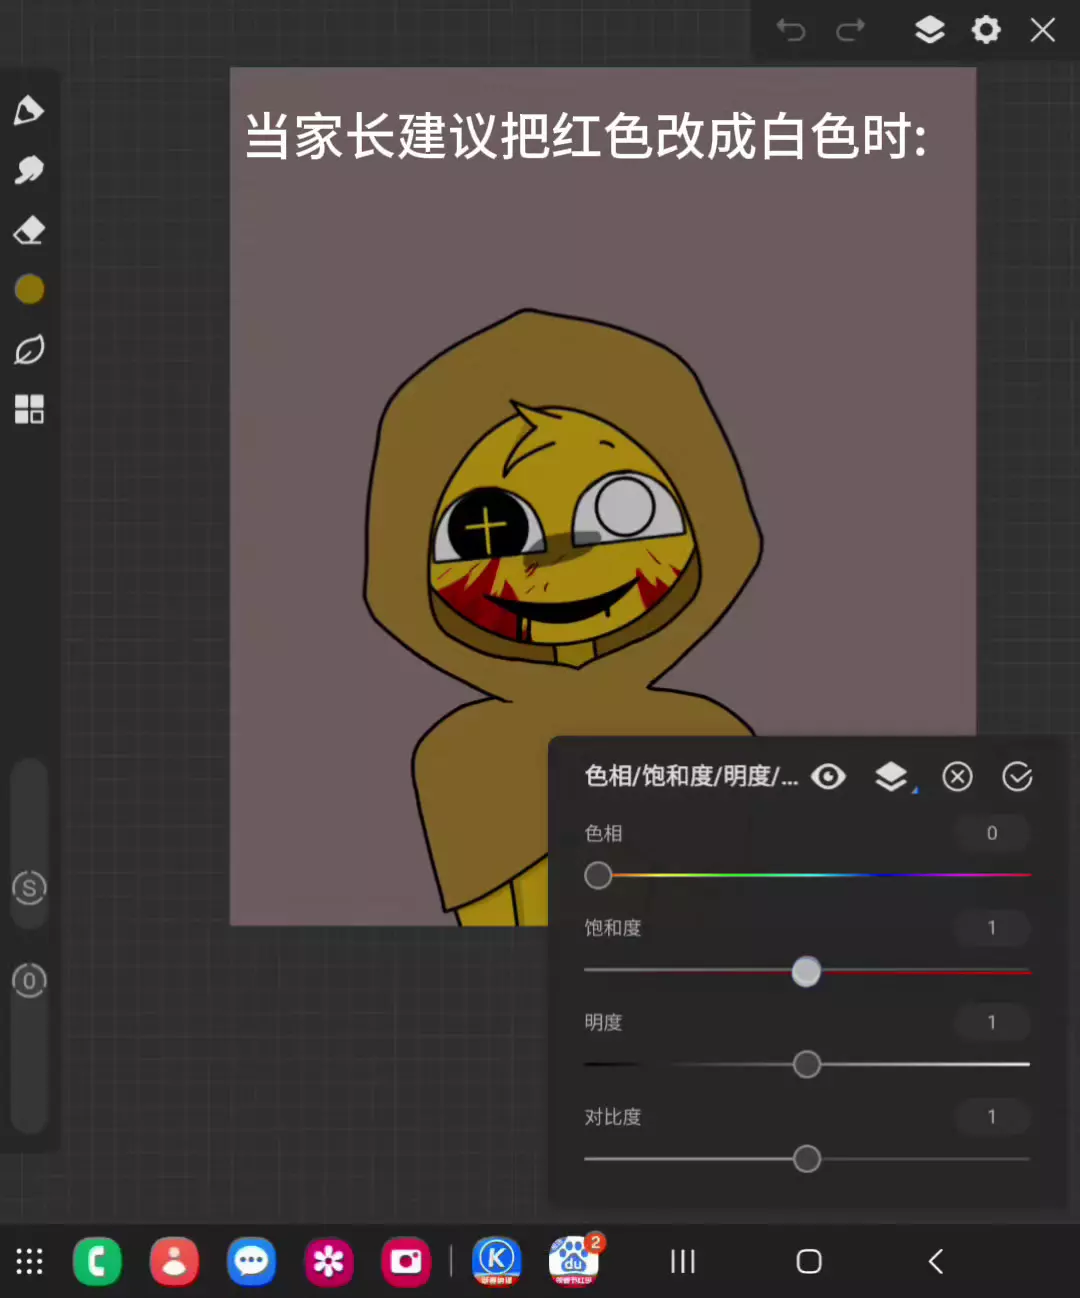The image size is (1080, 1298).
Task: Edit the 色相 value field showing 0
Action: point(991,833)
